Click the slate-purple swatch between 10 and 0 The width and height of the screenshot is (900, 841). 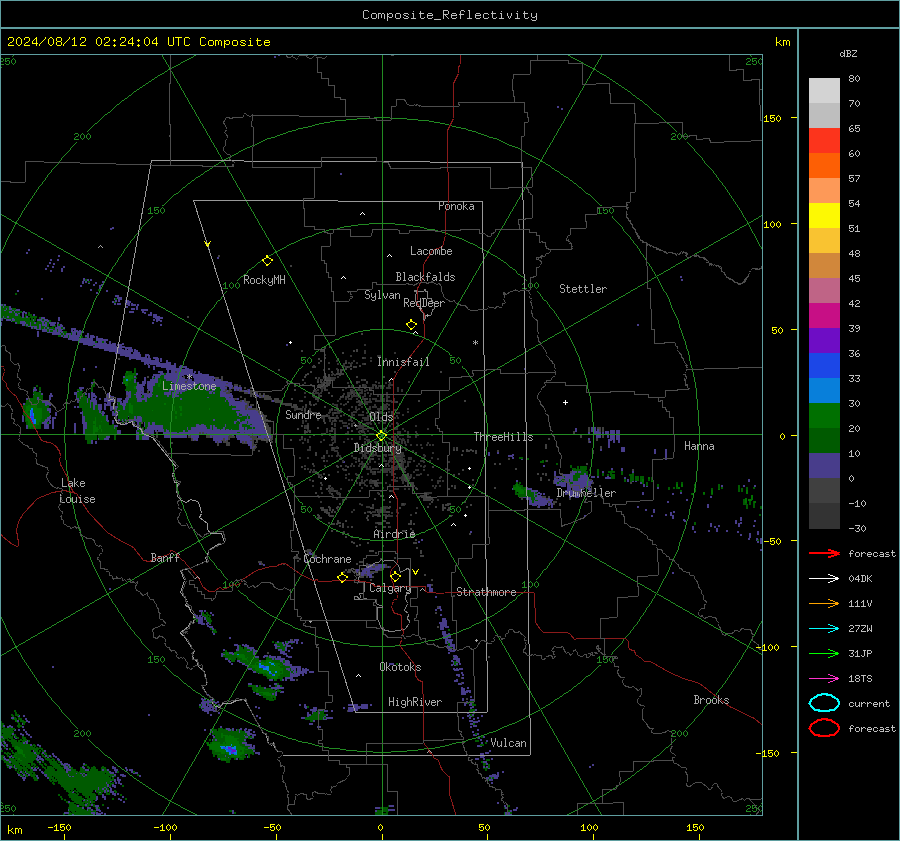tap(824, 466)
